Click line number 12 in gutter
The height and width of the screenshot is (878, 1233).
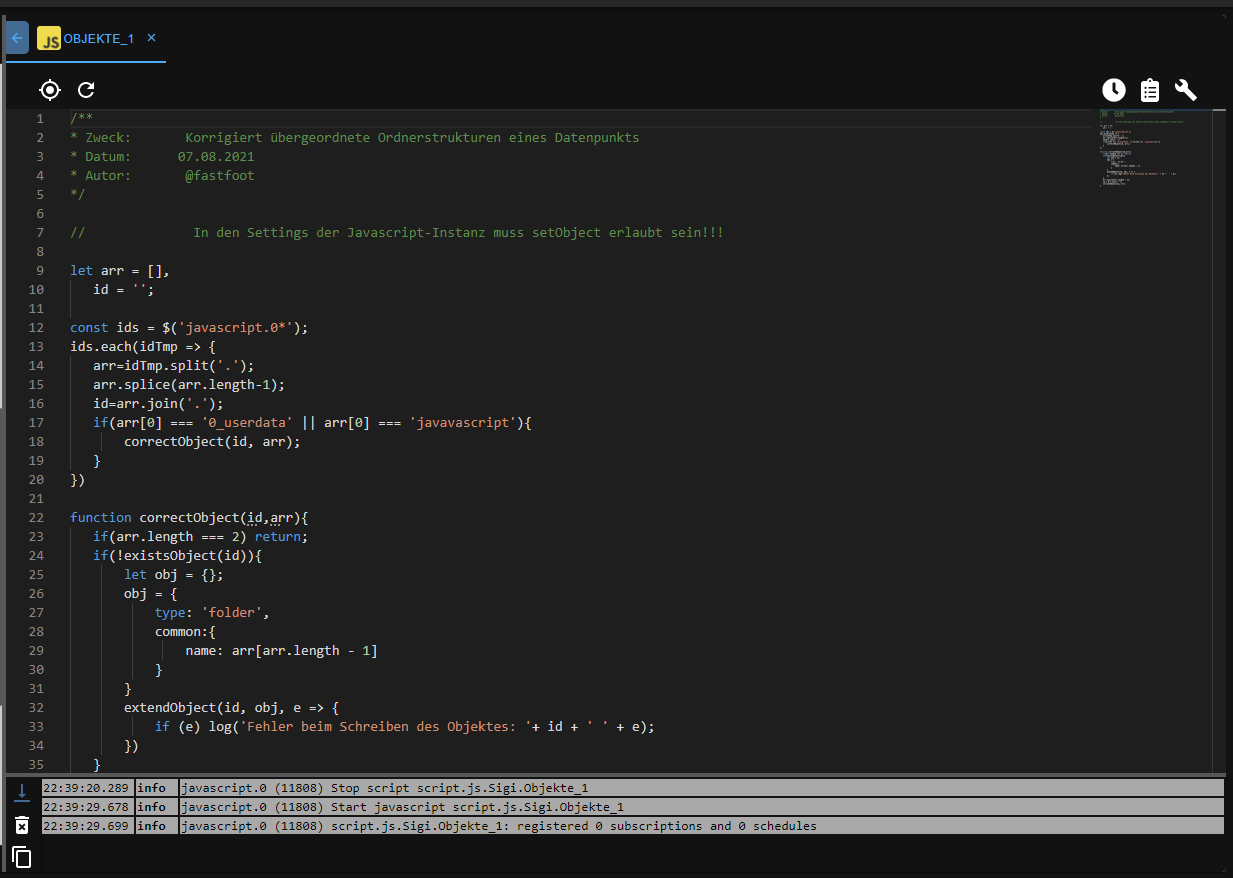pos(37,327)
